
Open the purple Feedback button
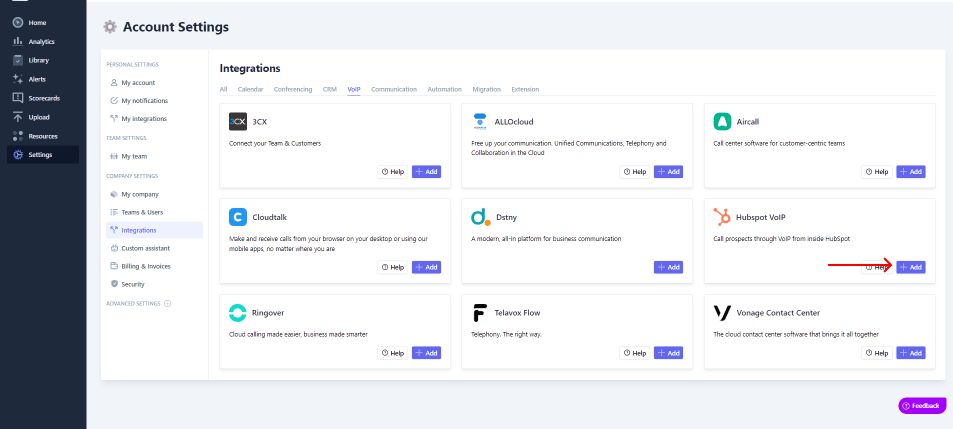point(920,405)
